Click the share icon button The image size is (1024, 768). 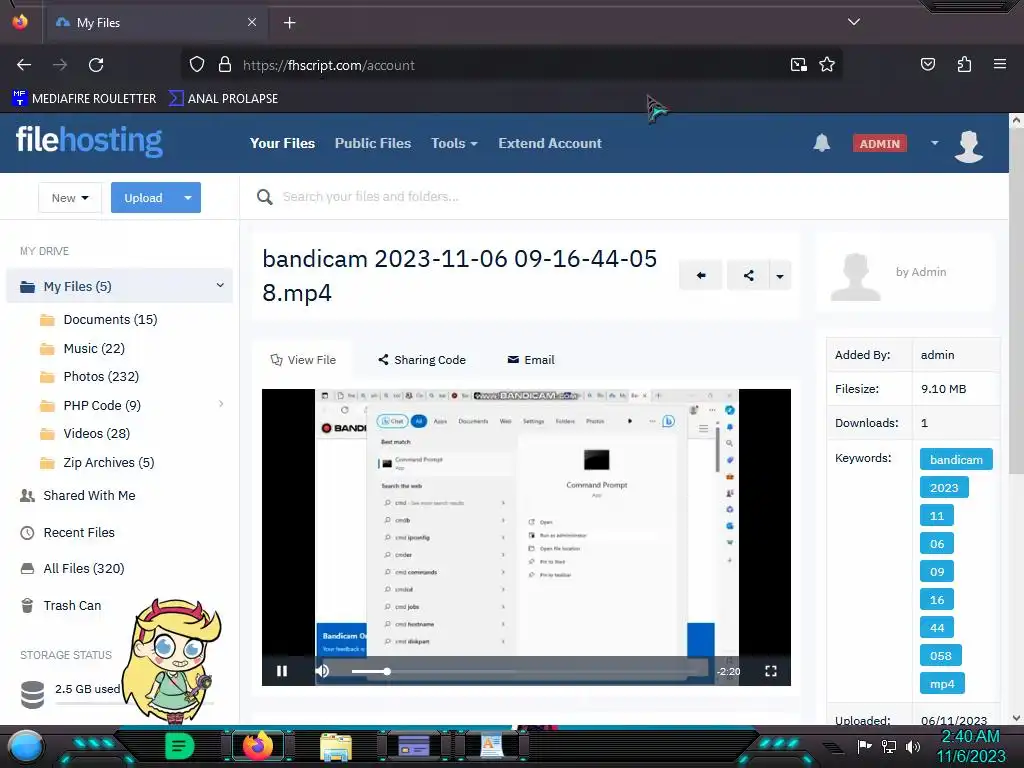[748, 276]
